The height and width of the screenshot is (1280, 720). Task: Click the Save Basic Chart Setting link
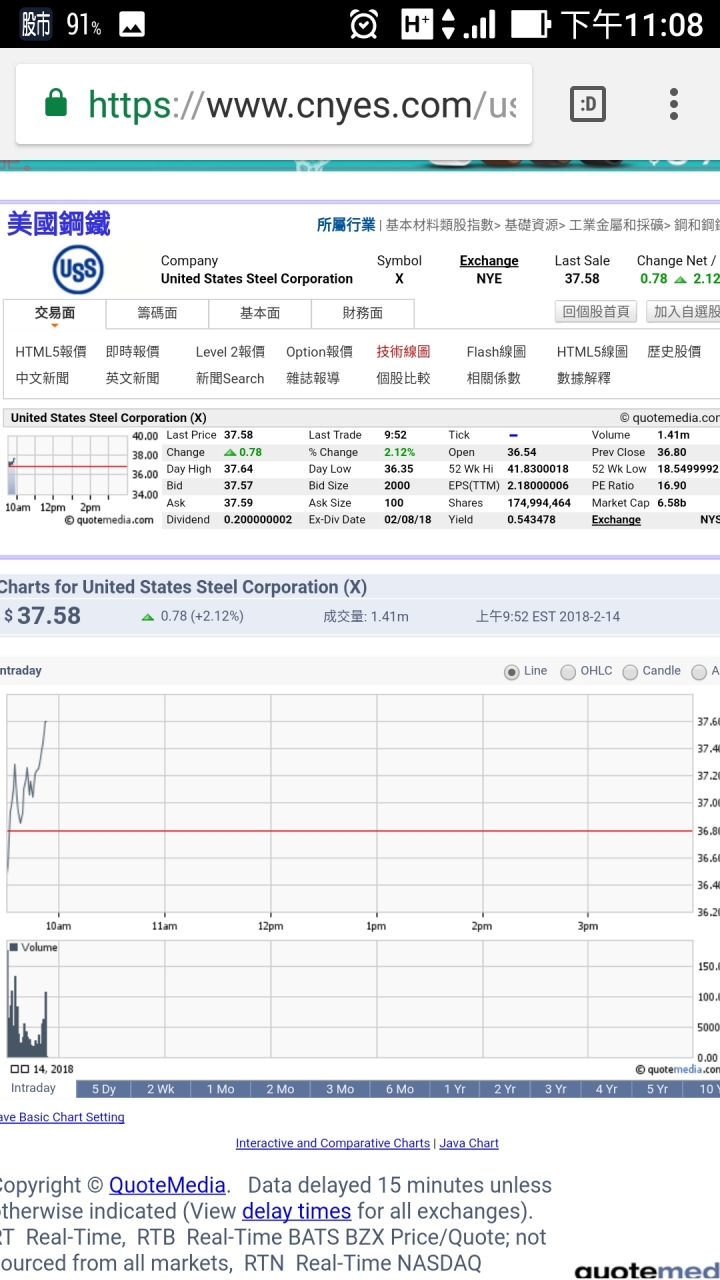click(x=62, y=1117)
